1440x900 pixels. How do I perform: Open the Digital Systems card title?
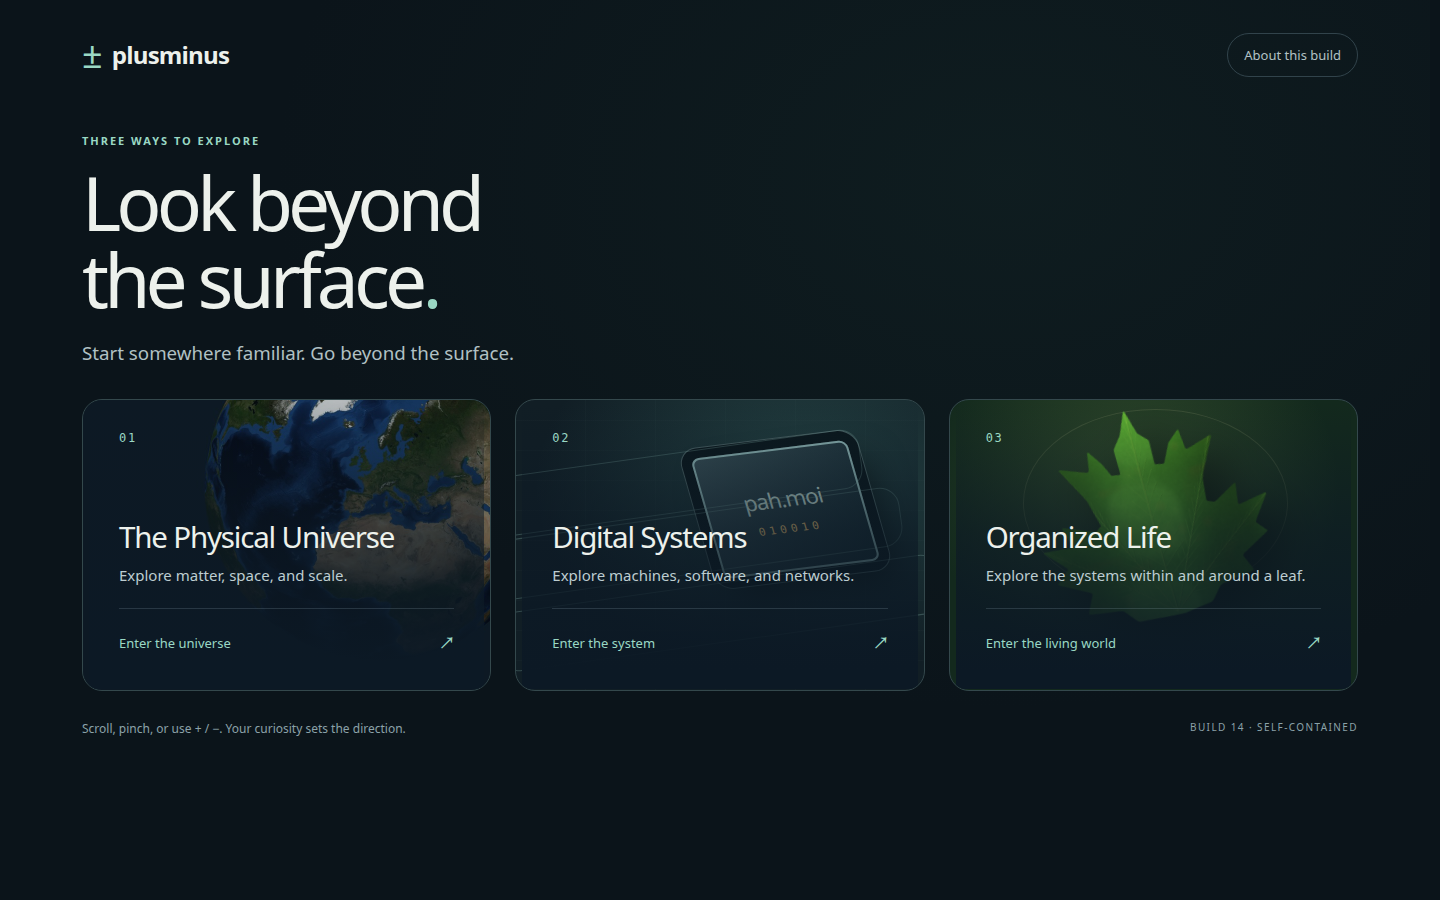coord(649,538)
